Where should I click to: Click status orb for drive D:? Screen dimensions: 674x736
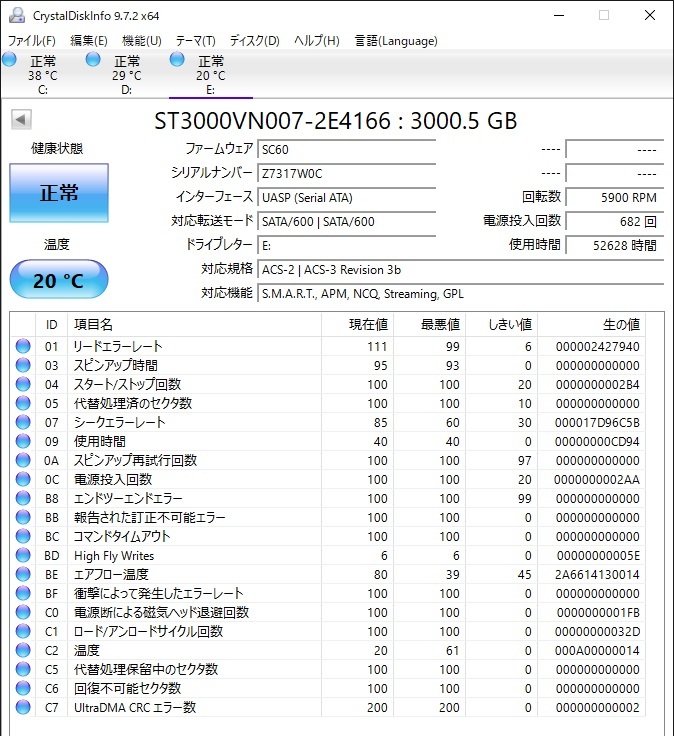[94, 60]
